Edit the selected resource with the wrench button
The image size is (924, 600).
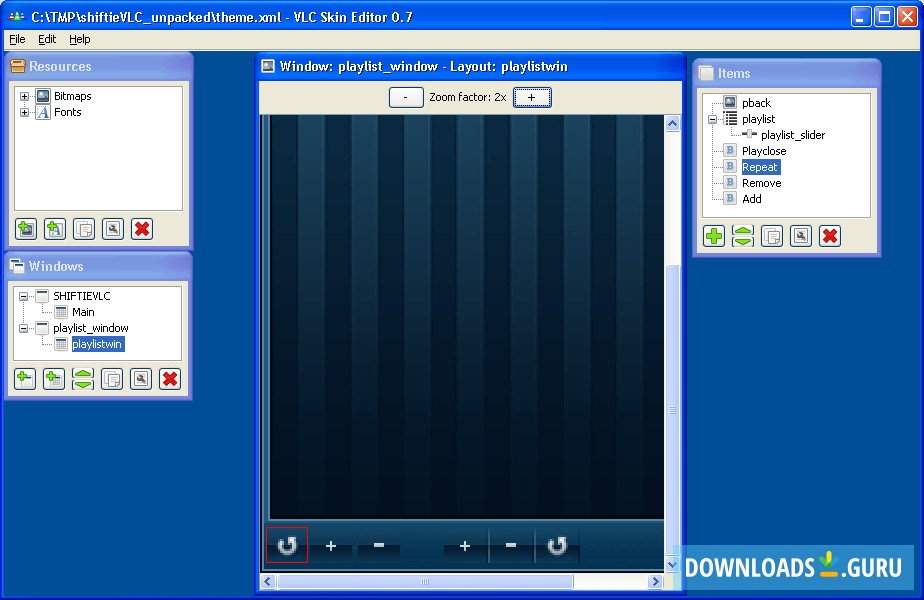click(113, 229)
